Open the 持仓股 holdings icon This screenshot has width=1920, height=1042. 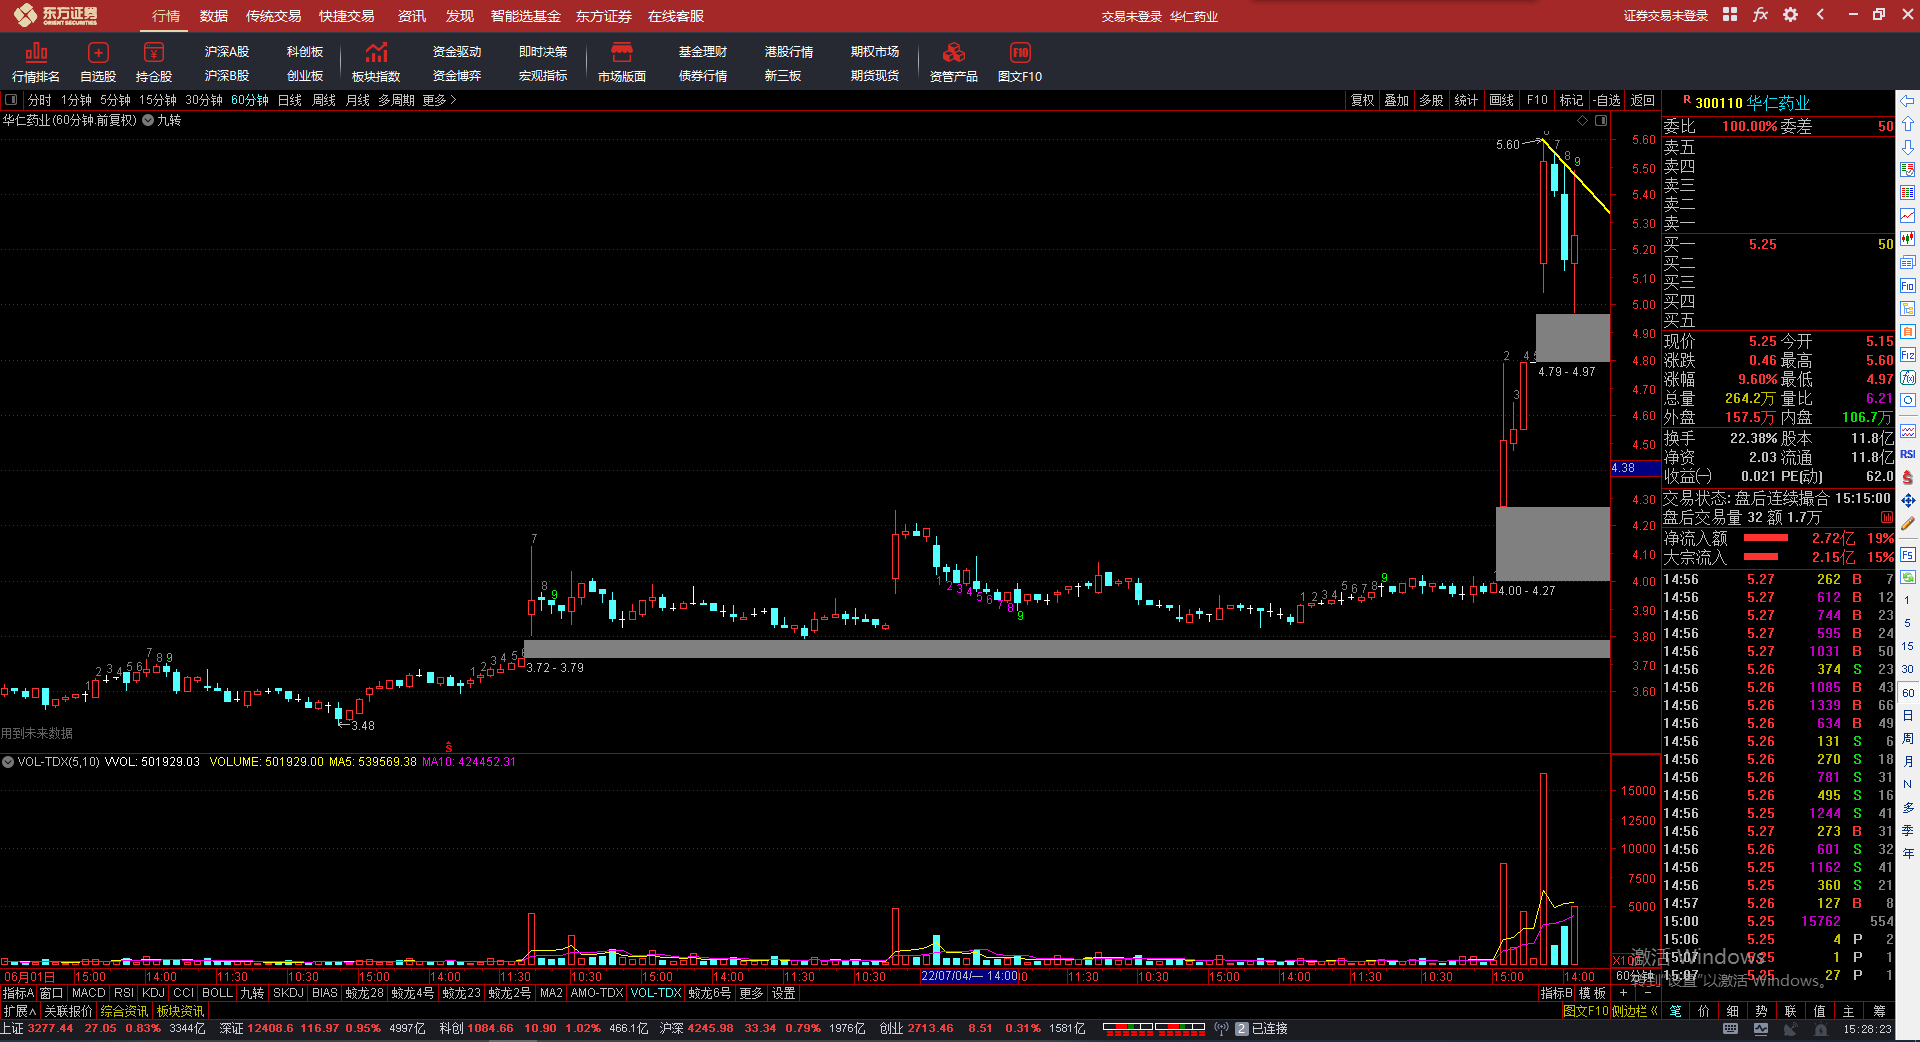[154, 62]
